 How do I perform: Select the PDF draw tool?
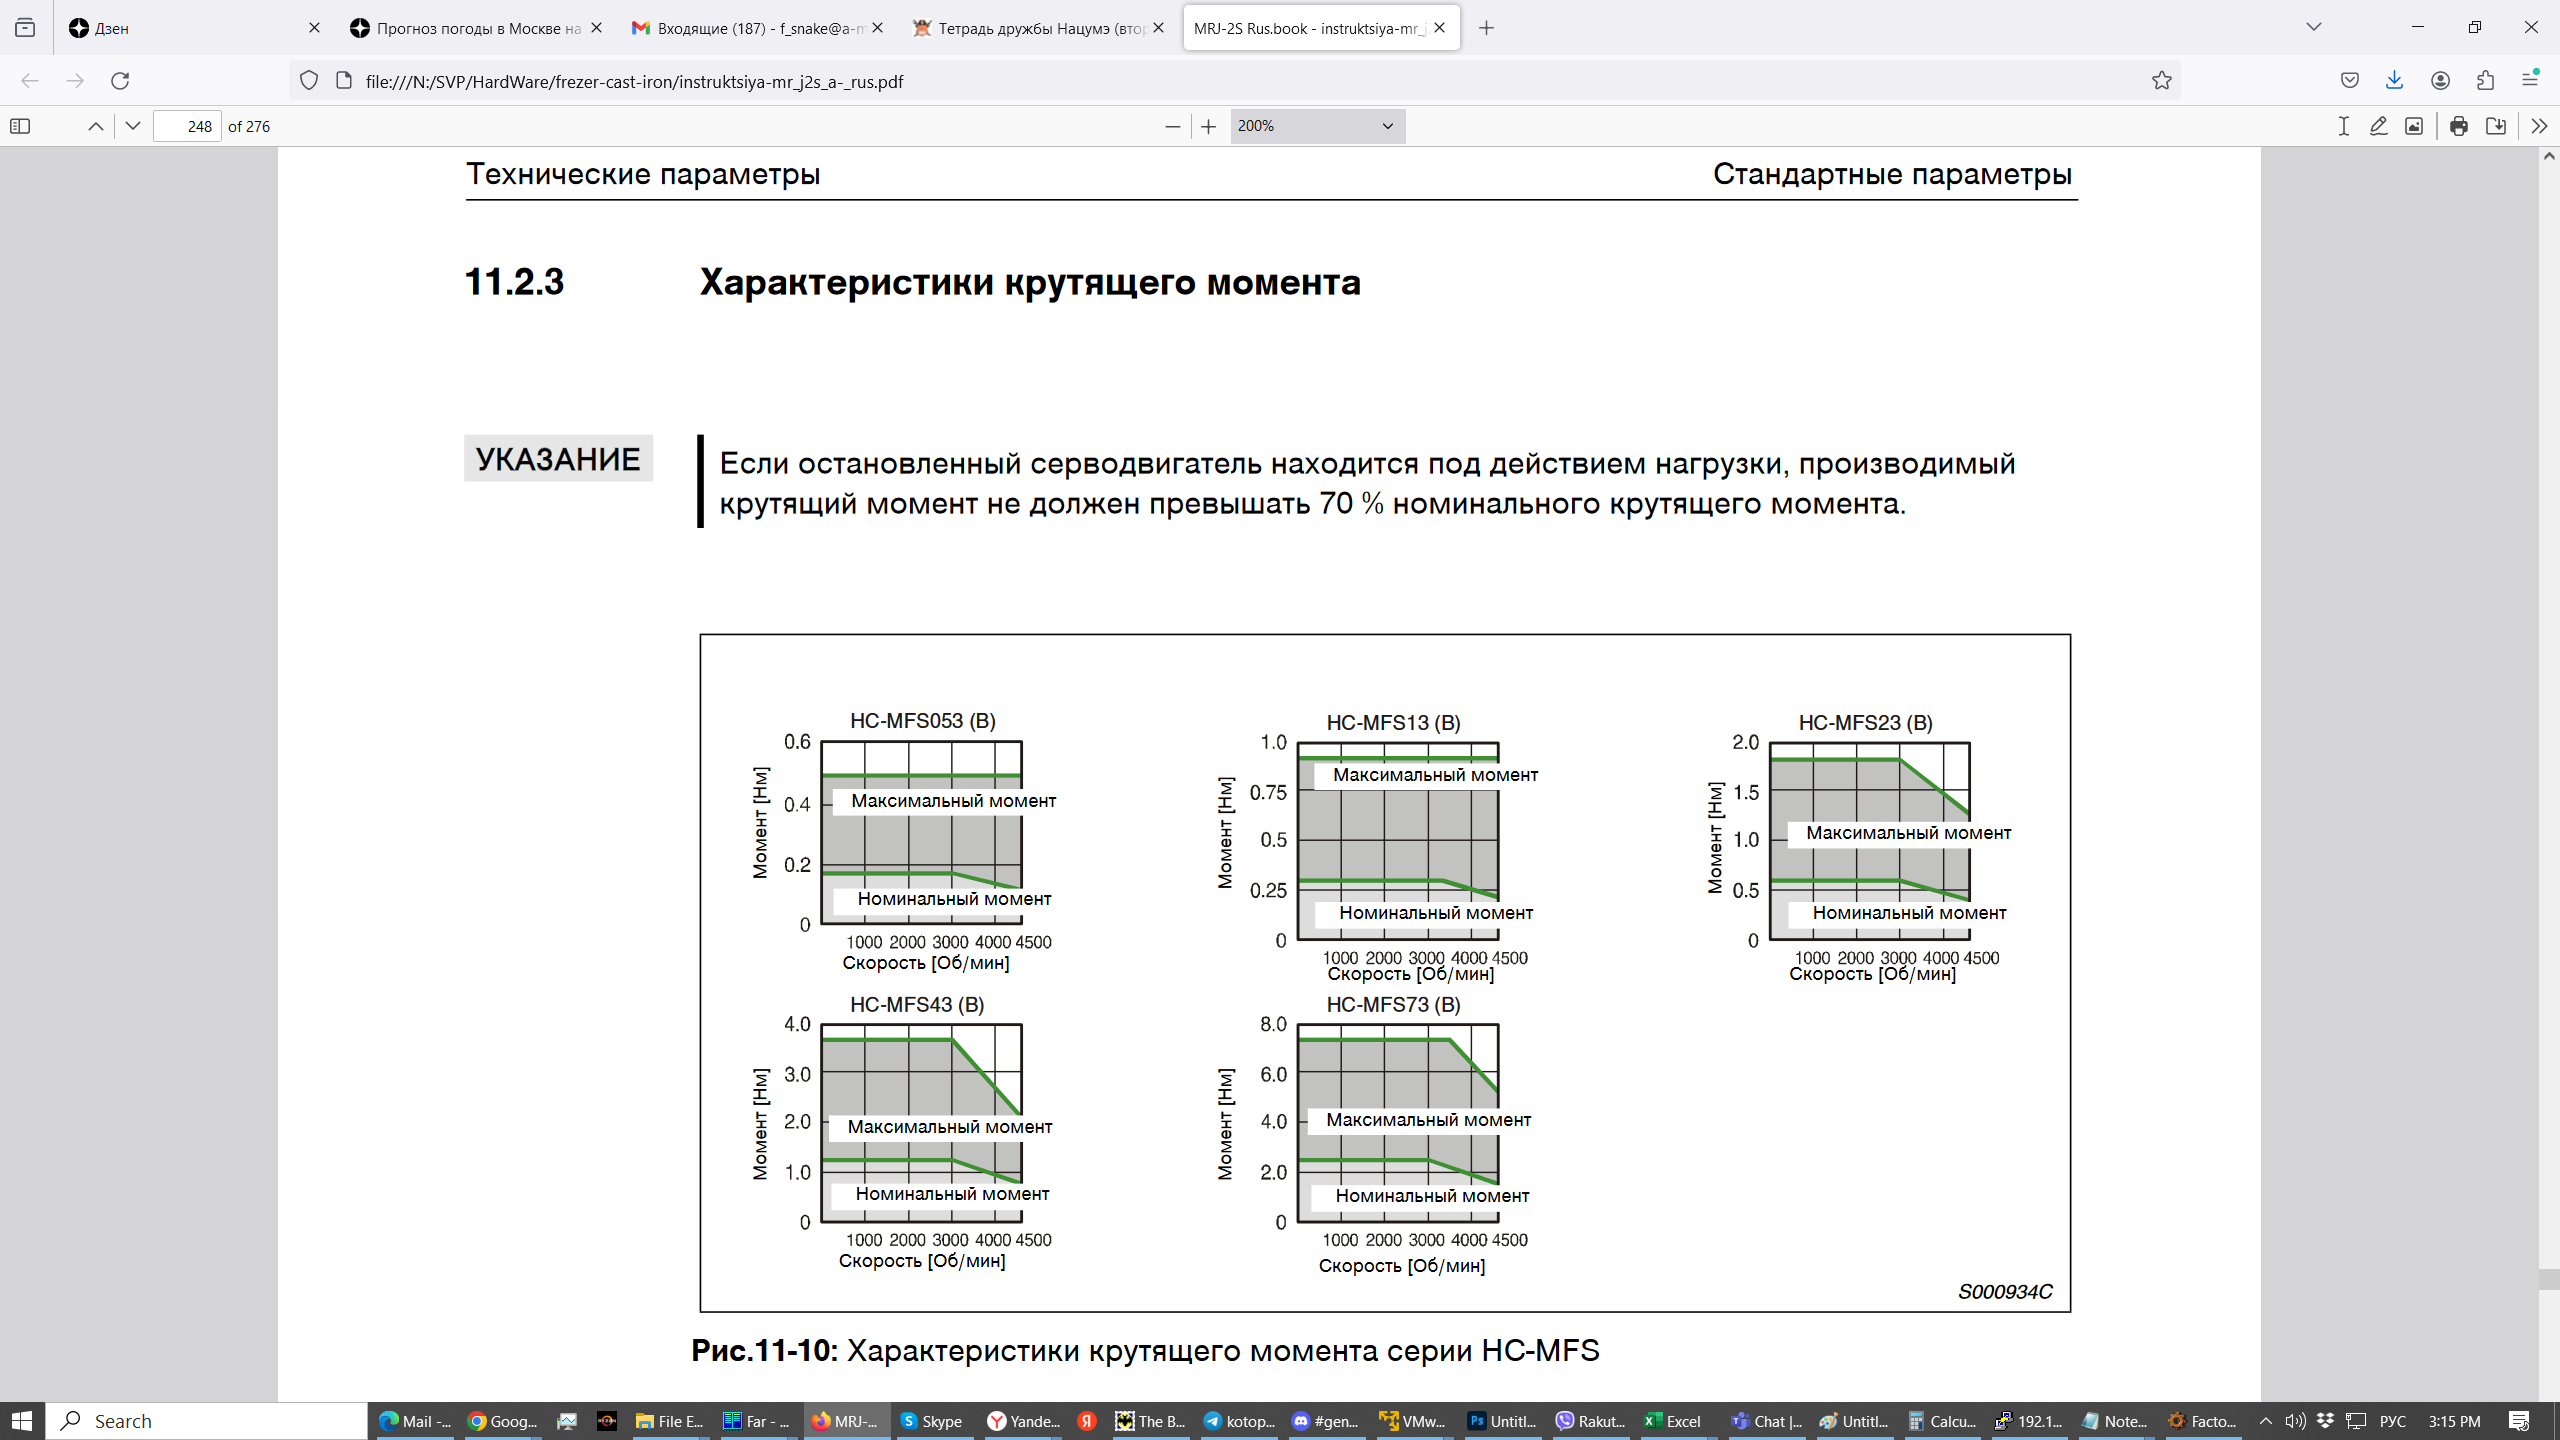coord(2379,126)
